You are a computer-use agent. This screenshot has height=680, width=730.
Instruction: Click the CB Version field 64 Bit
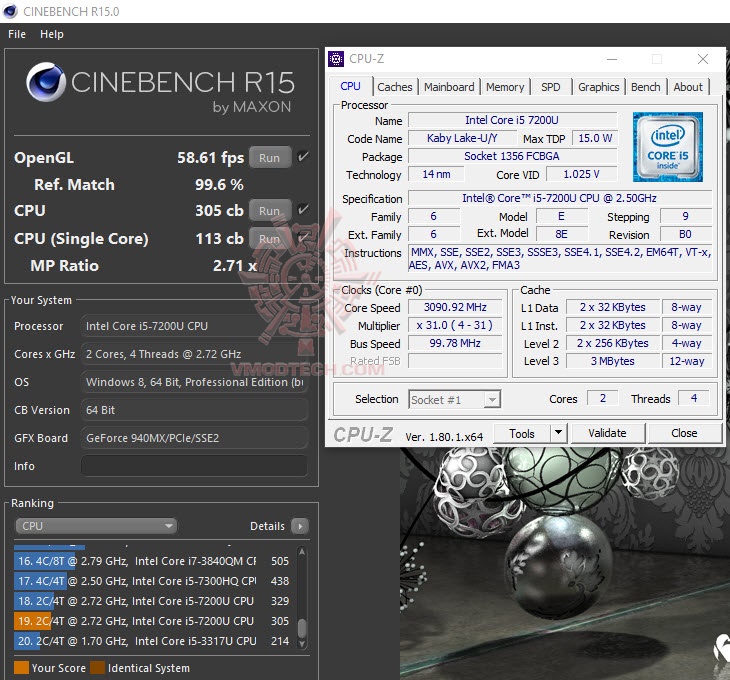[195, 410]
